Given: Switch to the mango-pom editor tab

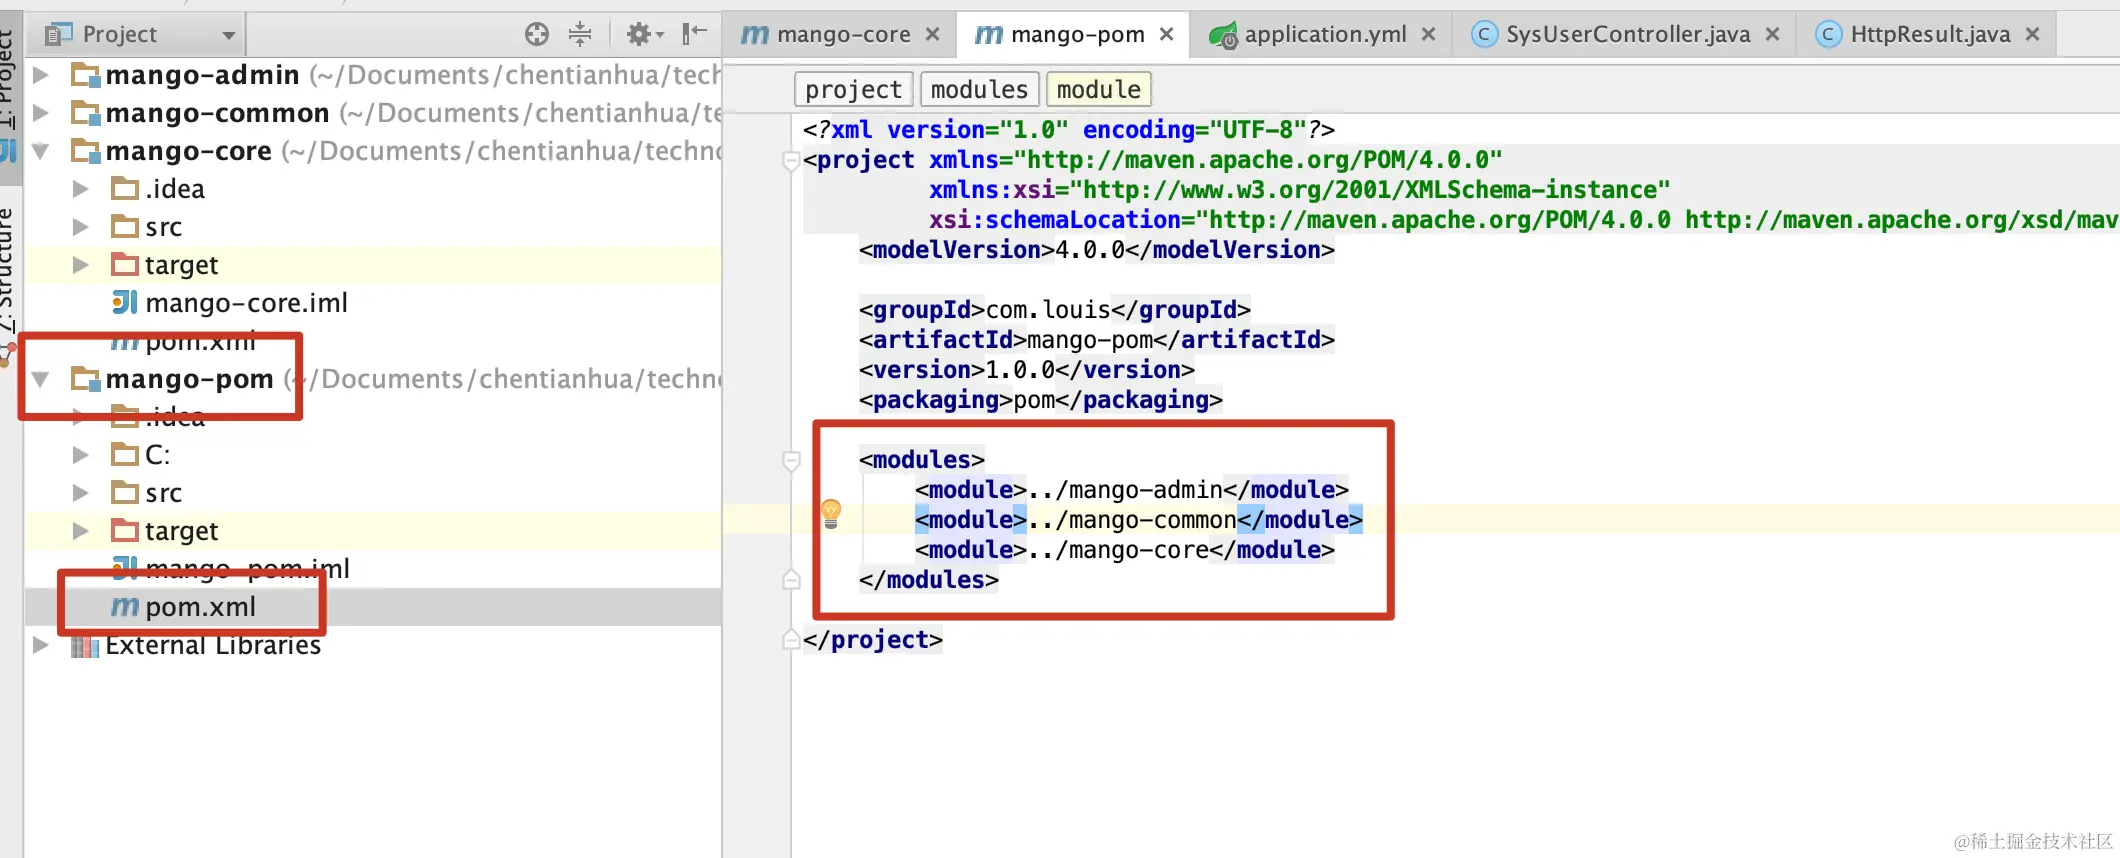Looking at the screenshot, I should point(1074,35).
